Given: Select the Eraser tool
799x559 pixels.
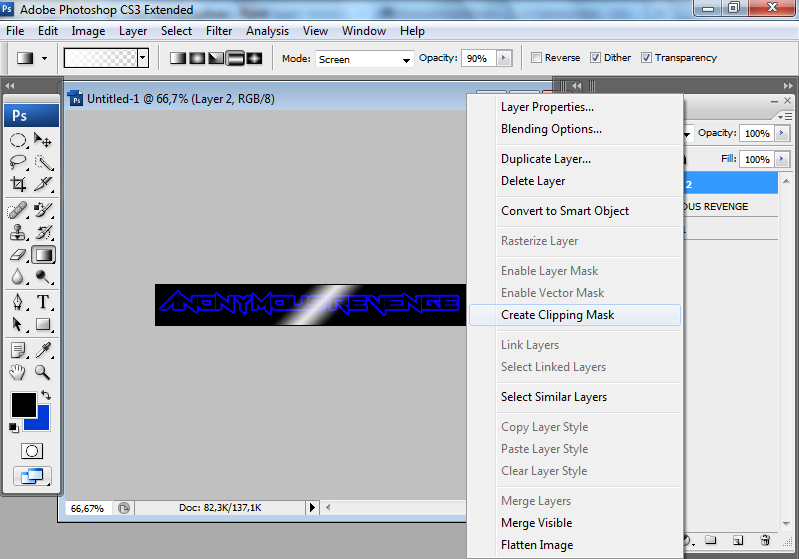Looking at the screenshot, I should click(18, 254).
